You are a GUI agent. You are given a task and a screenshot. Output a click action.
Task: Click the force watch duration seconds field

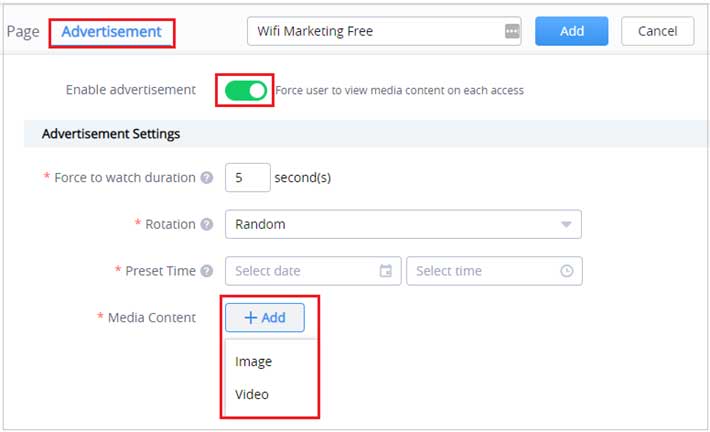(x=248, y=178)
